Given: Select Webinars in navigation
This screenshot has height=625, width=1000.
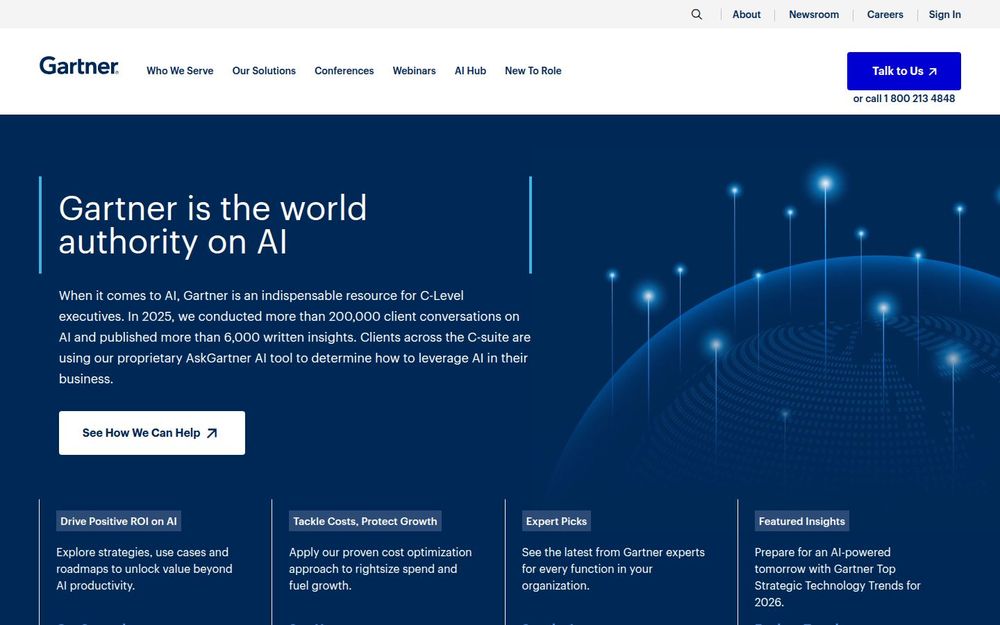Looking at the screenshot, I should (x=414, y=71).
